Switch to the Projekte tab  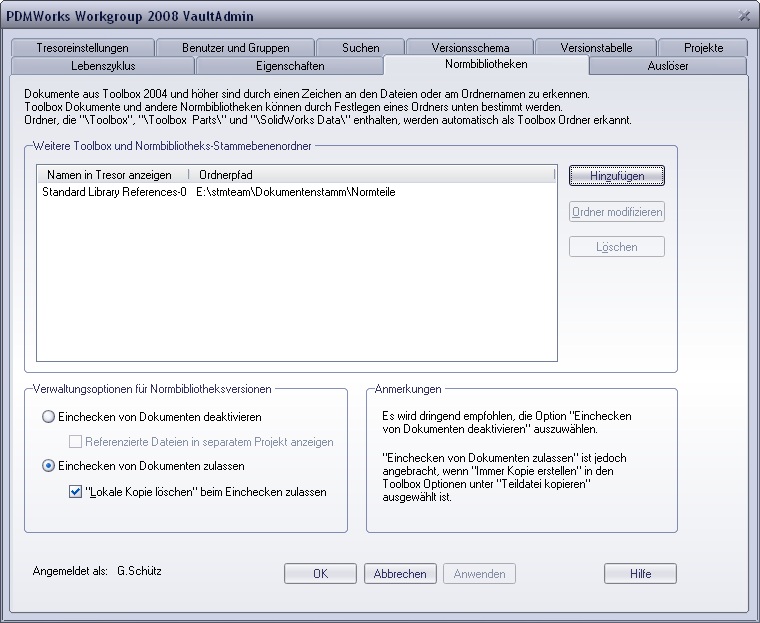coord(703,48)
